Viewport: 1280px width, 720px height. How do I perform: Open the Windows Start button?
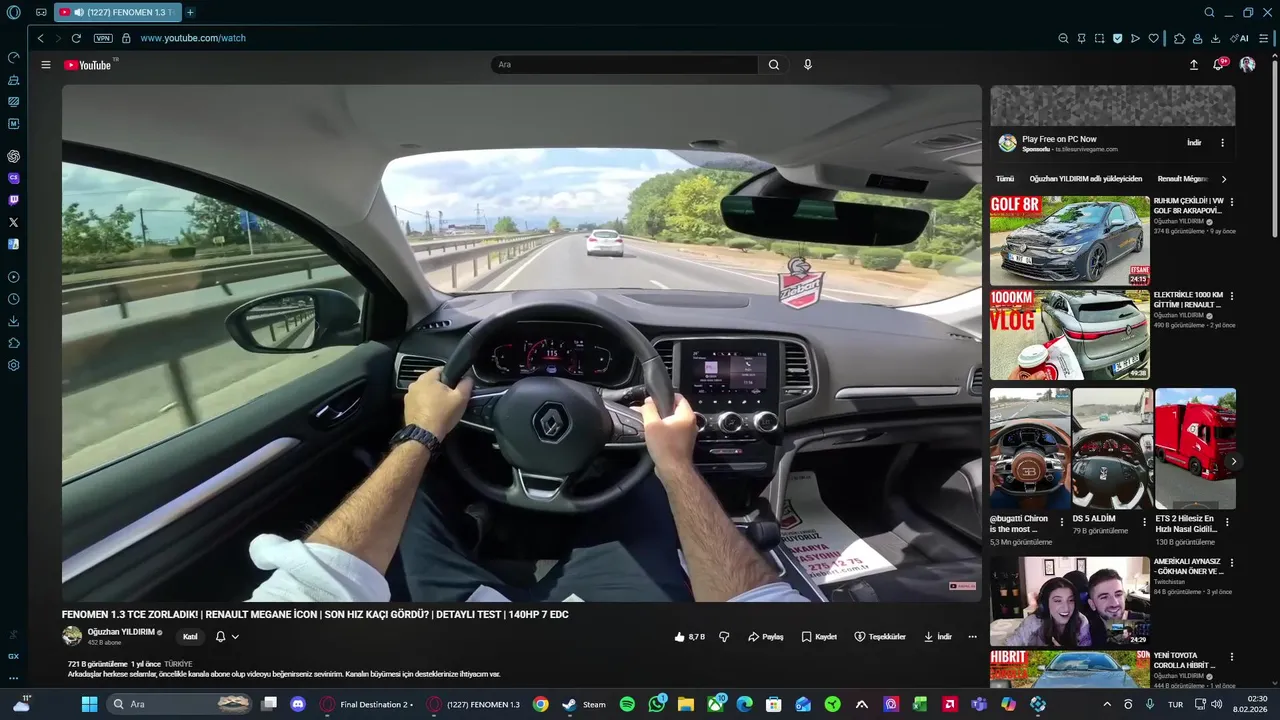pyautogui.click(x=89, y=704)
